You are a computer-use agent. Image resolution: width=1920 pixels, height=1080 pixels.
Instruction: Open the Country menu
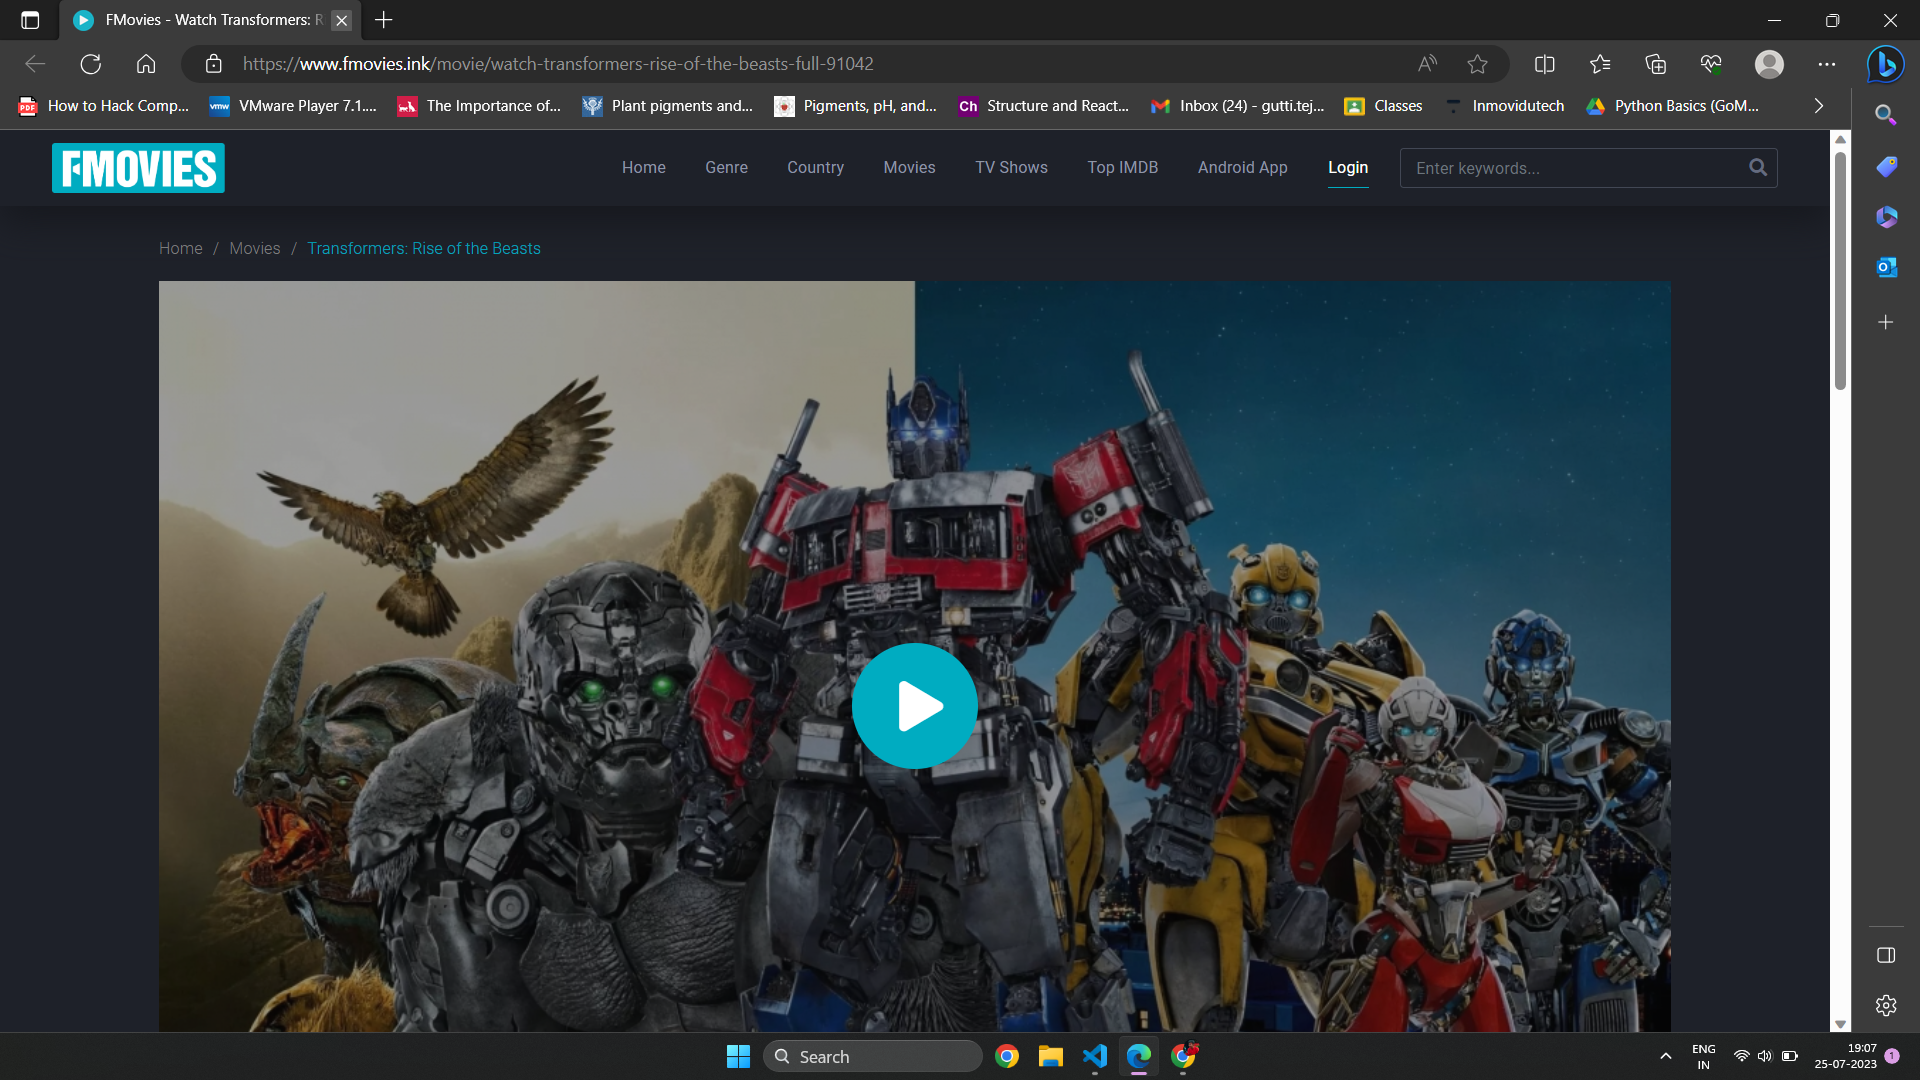pos(815,167)
